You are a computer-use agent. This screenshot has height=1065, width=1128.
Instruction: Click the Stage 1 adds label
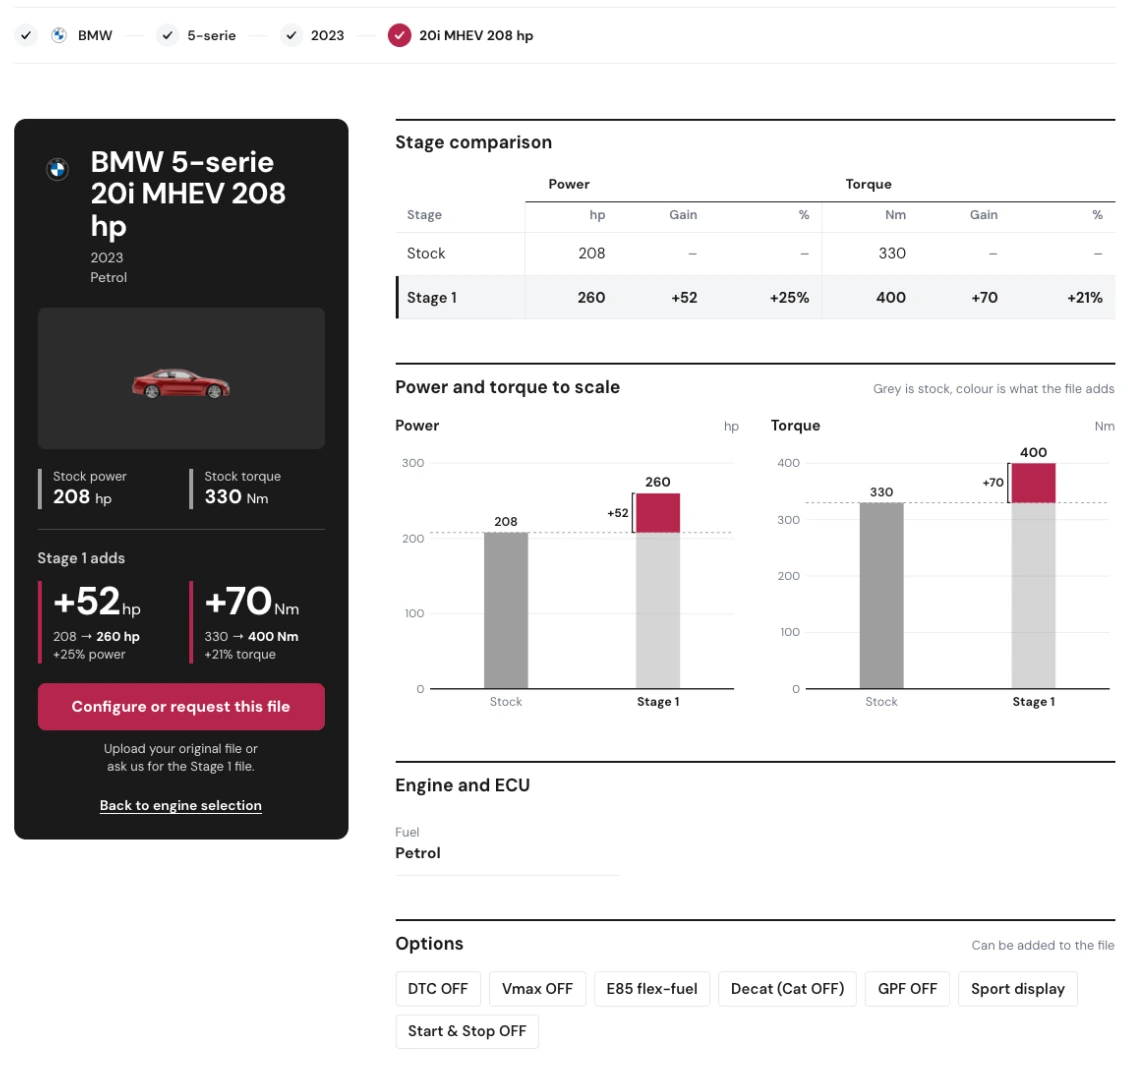tap(81, 558)
